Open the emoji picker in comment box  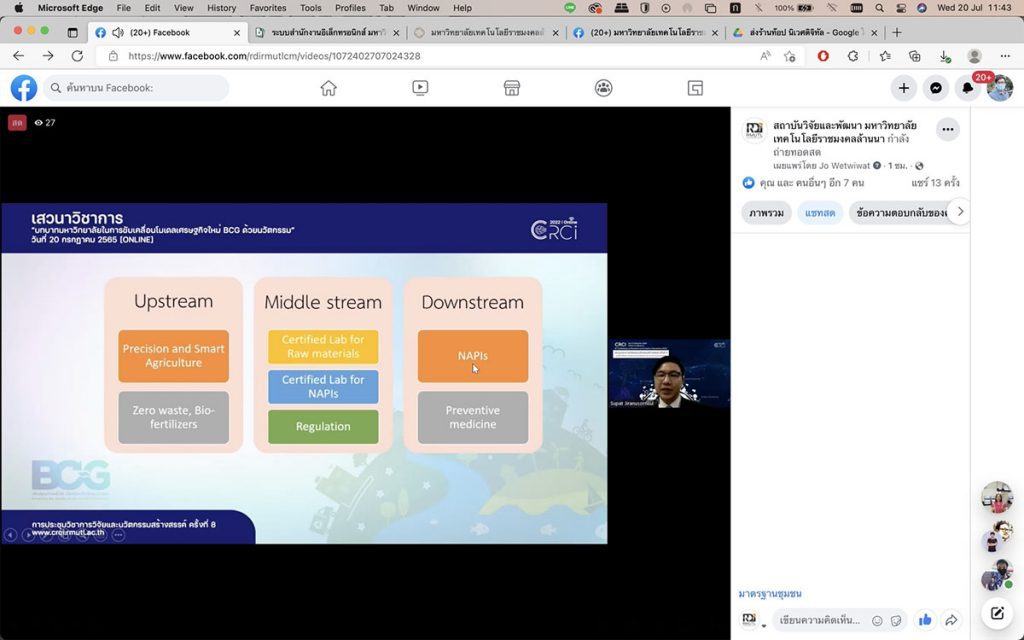877,620
